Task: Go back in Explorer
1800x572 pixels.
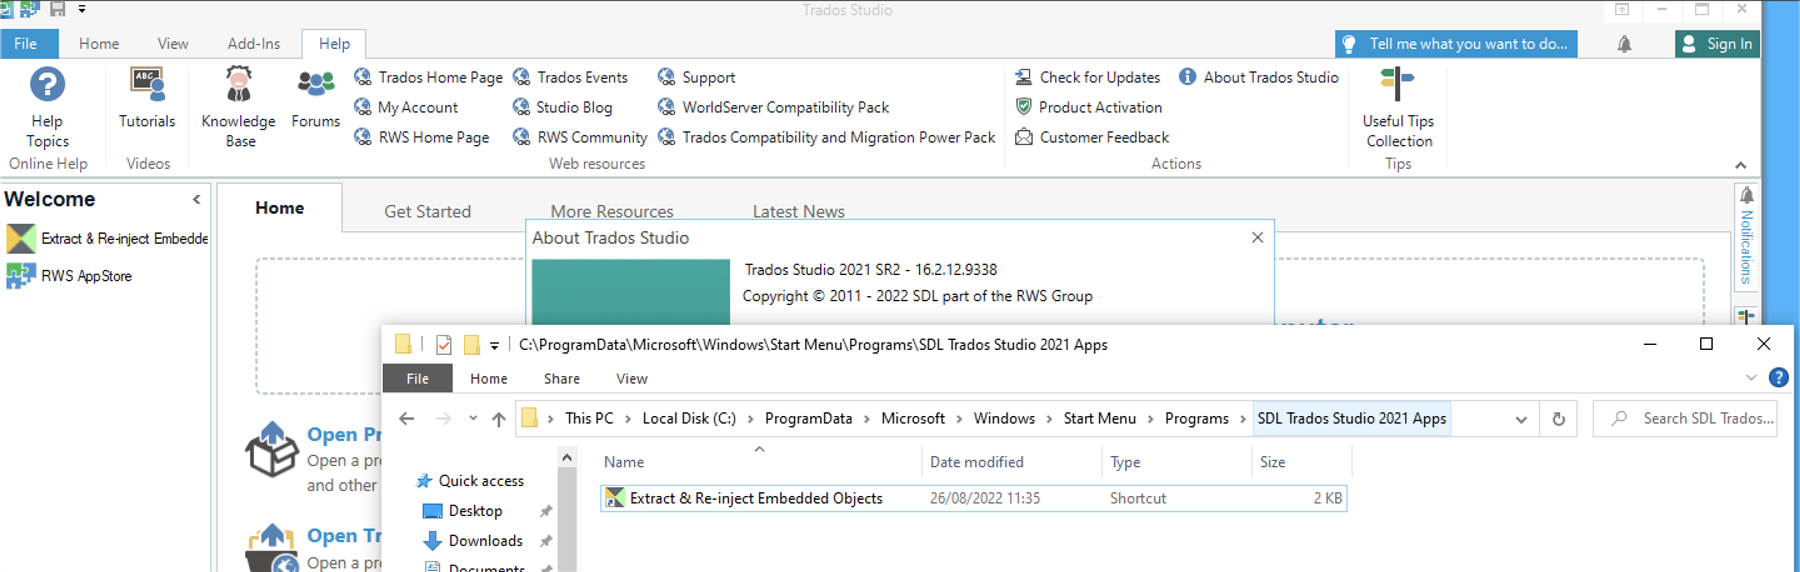Action: [x=406, y=419]
